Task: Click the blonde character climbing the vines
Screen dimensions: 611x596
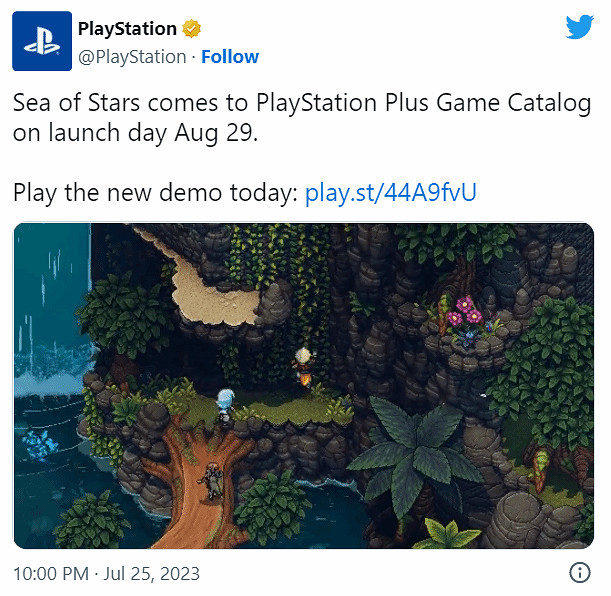Action: pos(304,366)
